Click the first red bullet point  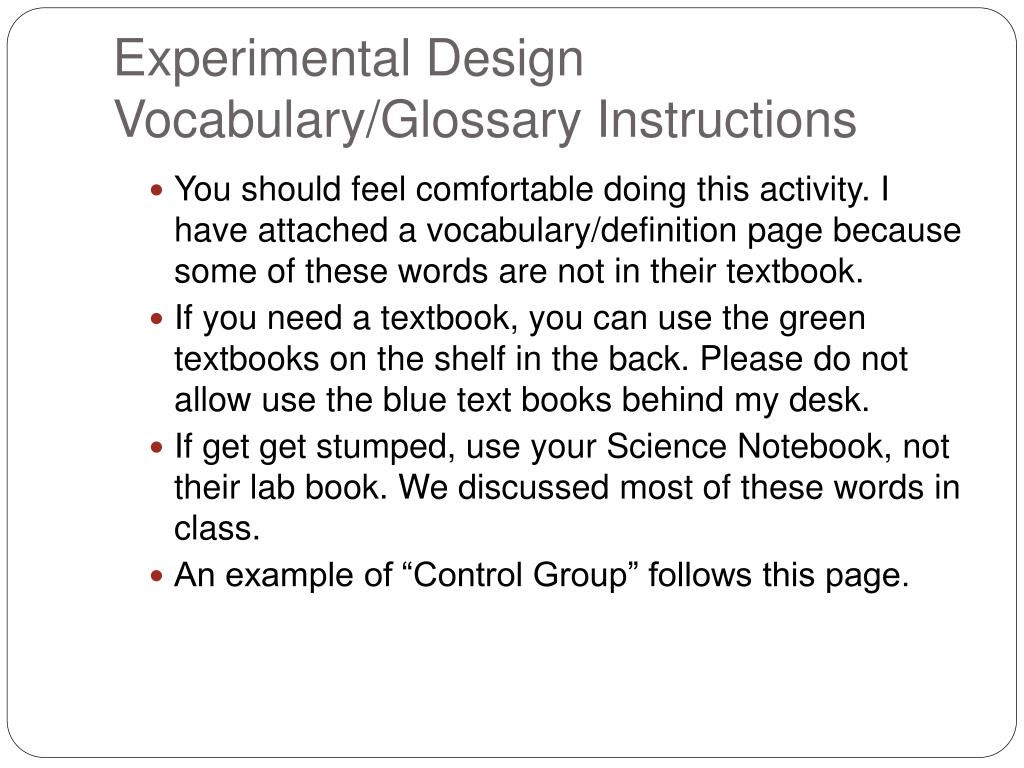[156, 191]
